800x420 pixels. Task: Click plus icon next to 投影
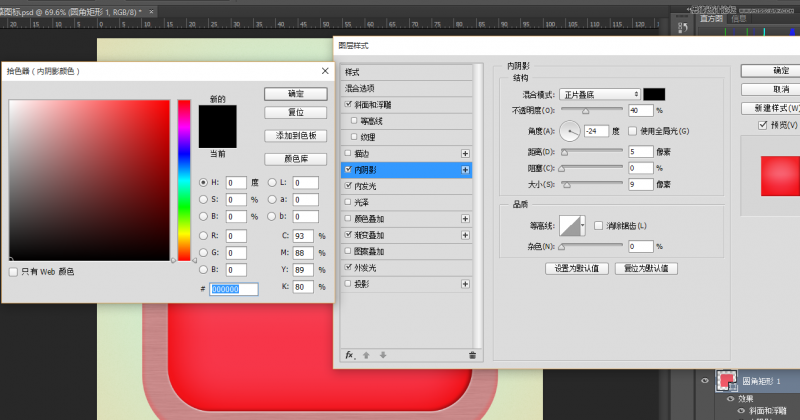465,284
